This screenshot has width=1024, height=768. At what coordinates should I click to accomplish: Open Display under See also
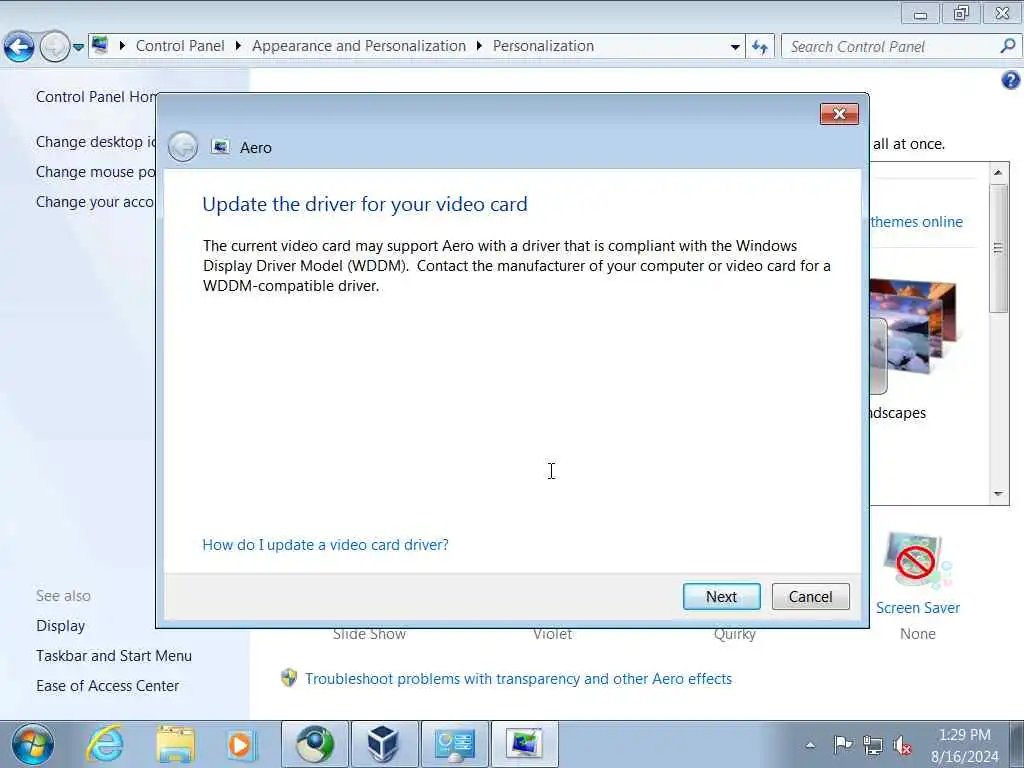(x=61, y=626)
